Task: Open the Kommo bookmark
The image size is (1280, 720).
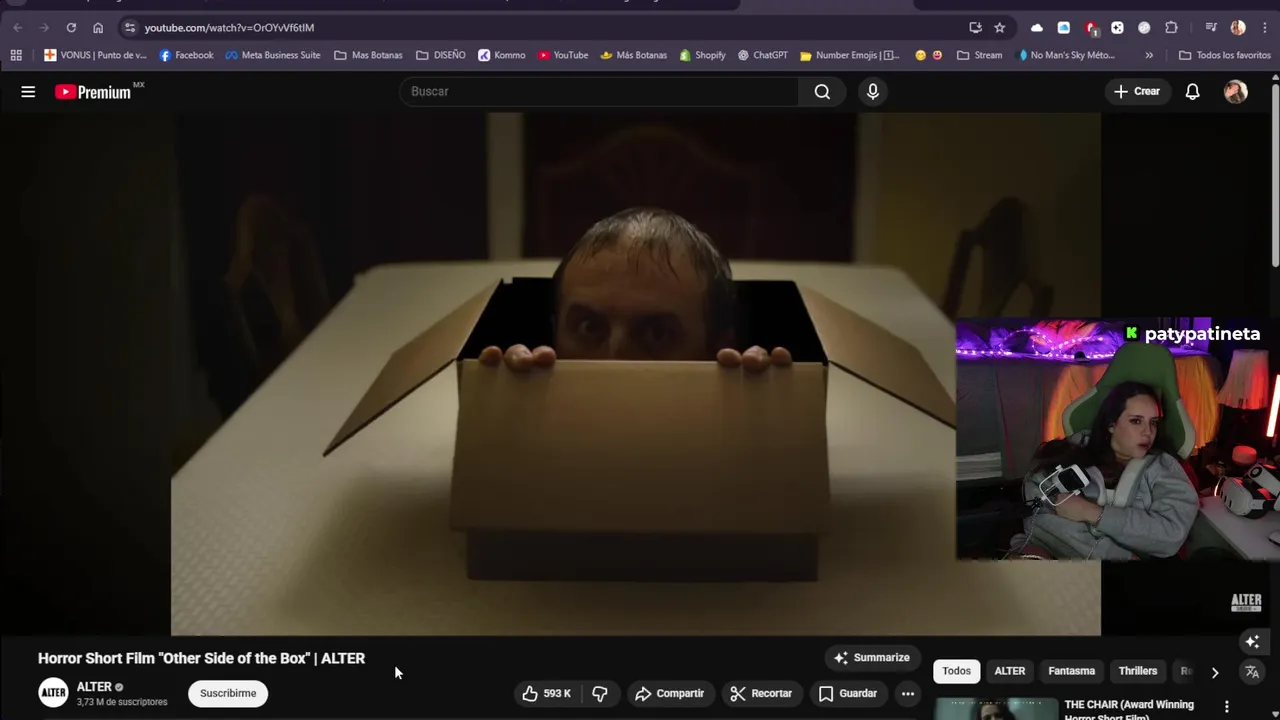Action: 501,55
